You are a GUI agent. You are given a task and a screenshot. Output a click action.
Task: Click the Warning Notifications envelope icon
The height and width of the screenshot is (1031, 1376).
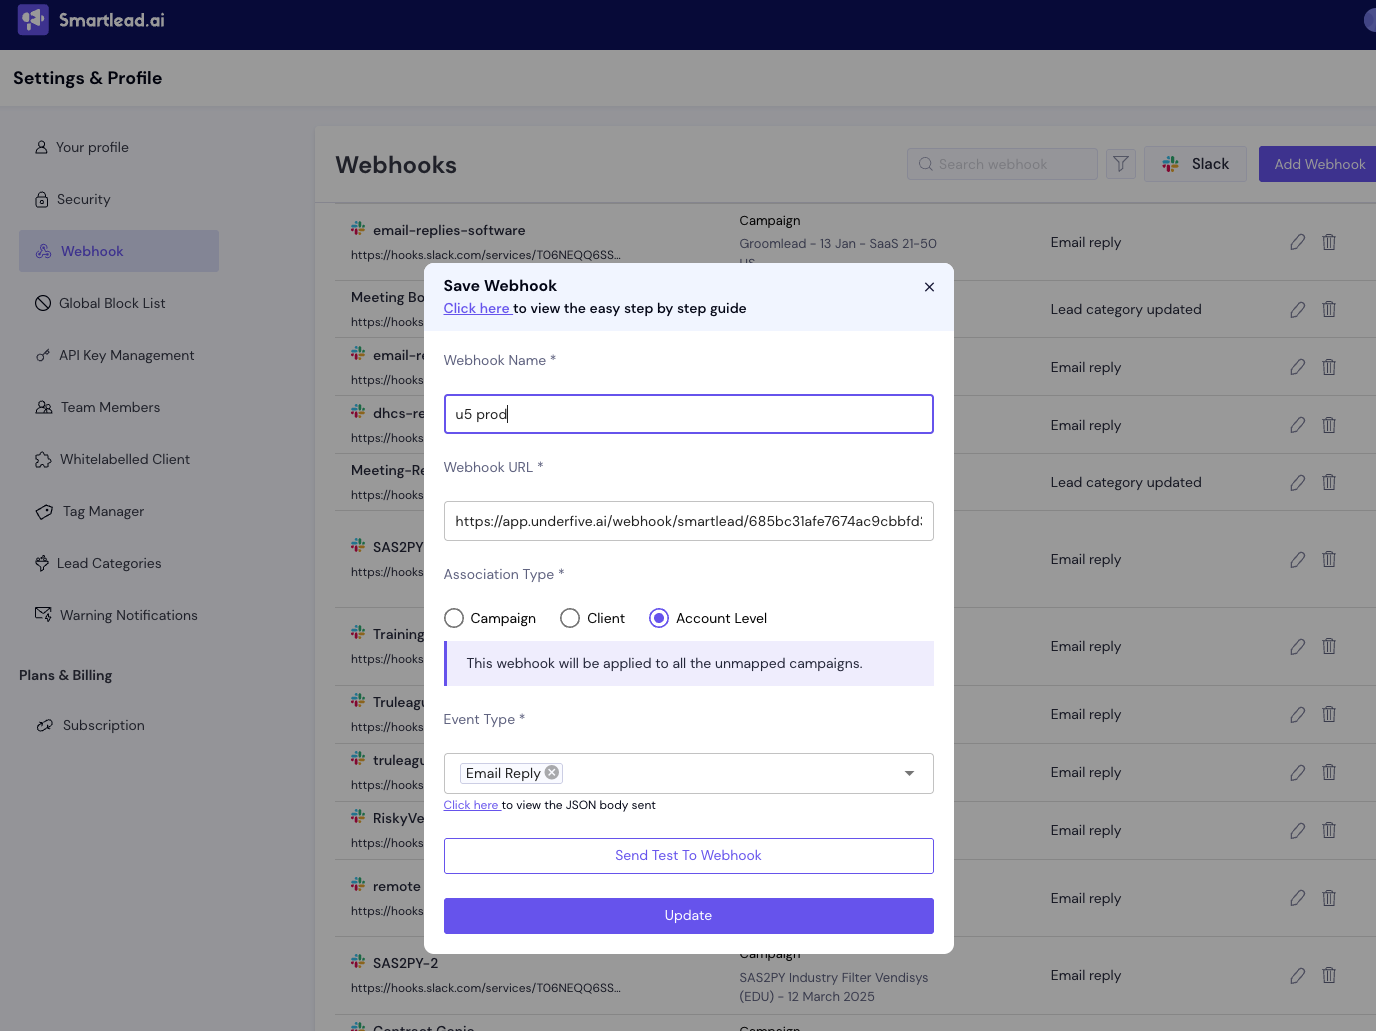43,614
